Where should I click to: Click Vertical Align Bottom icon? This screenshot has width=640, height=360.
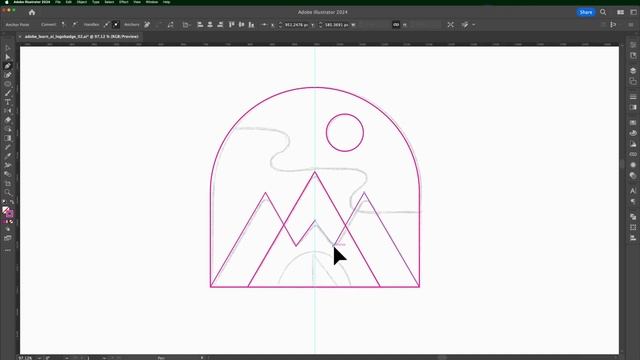click(251, 24)
